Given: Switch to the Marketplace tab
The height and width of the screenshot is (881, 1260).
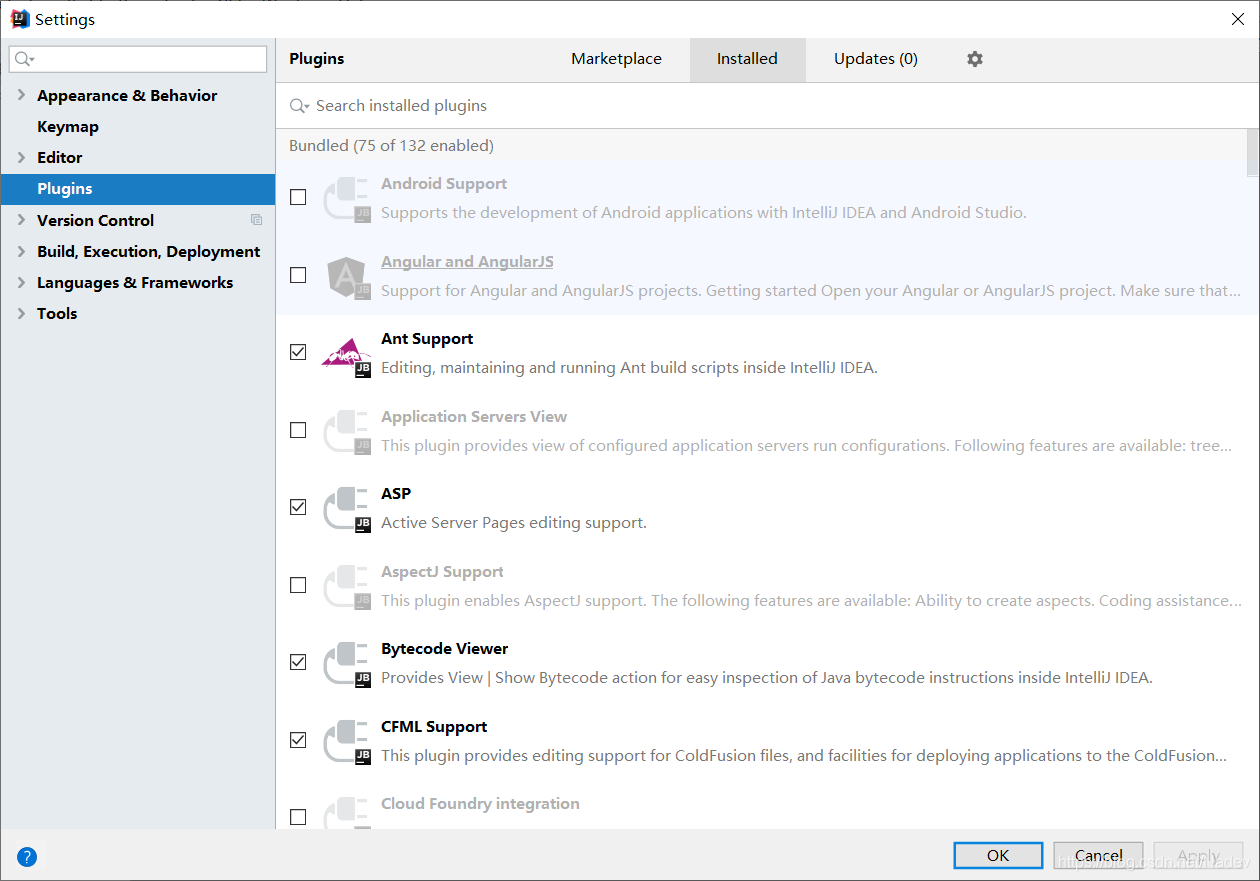Looking at the screenshot, I should pyautogui.click(x=616, y=59).
